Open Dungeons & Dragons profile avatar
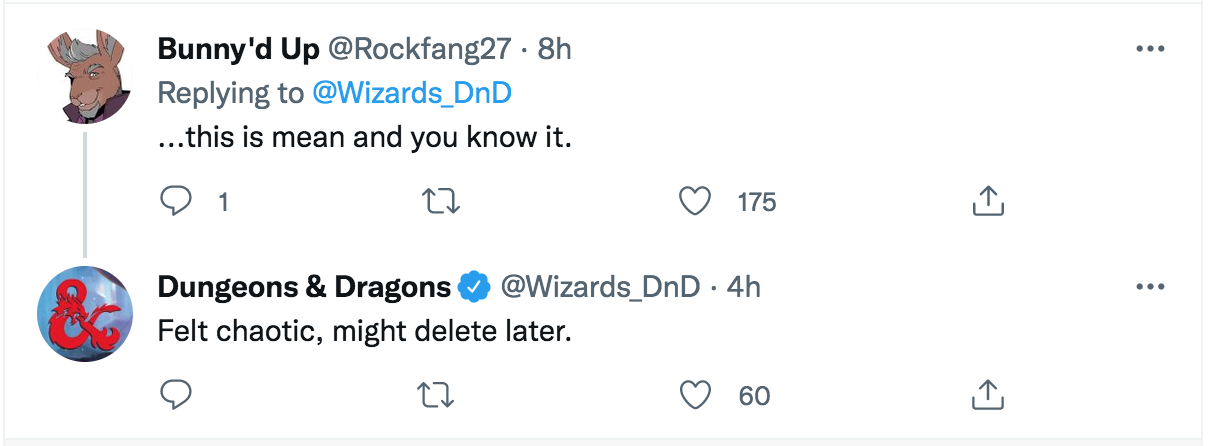The width and height of the screenshot is (1208, 446). pos(85,315)
